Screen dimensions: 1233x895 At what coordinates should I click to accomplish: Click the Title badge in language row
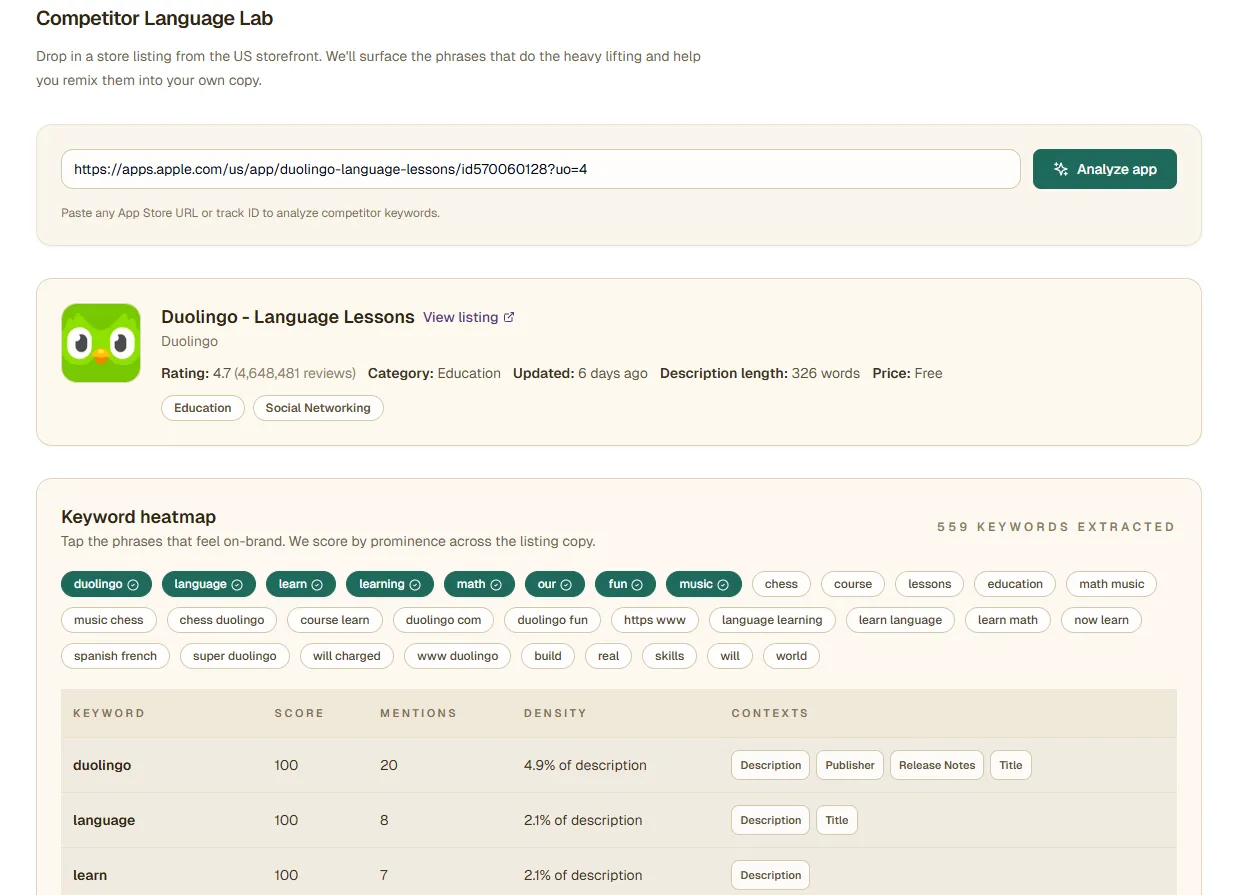(837, 820)
